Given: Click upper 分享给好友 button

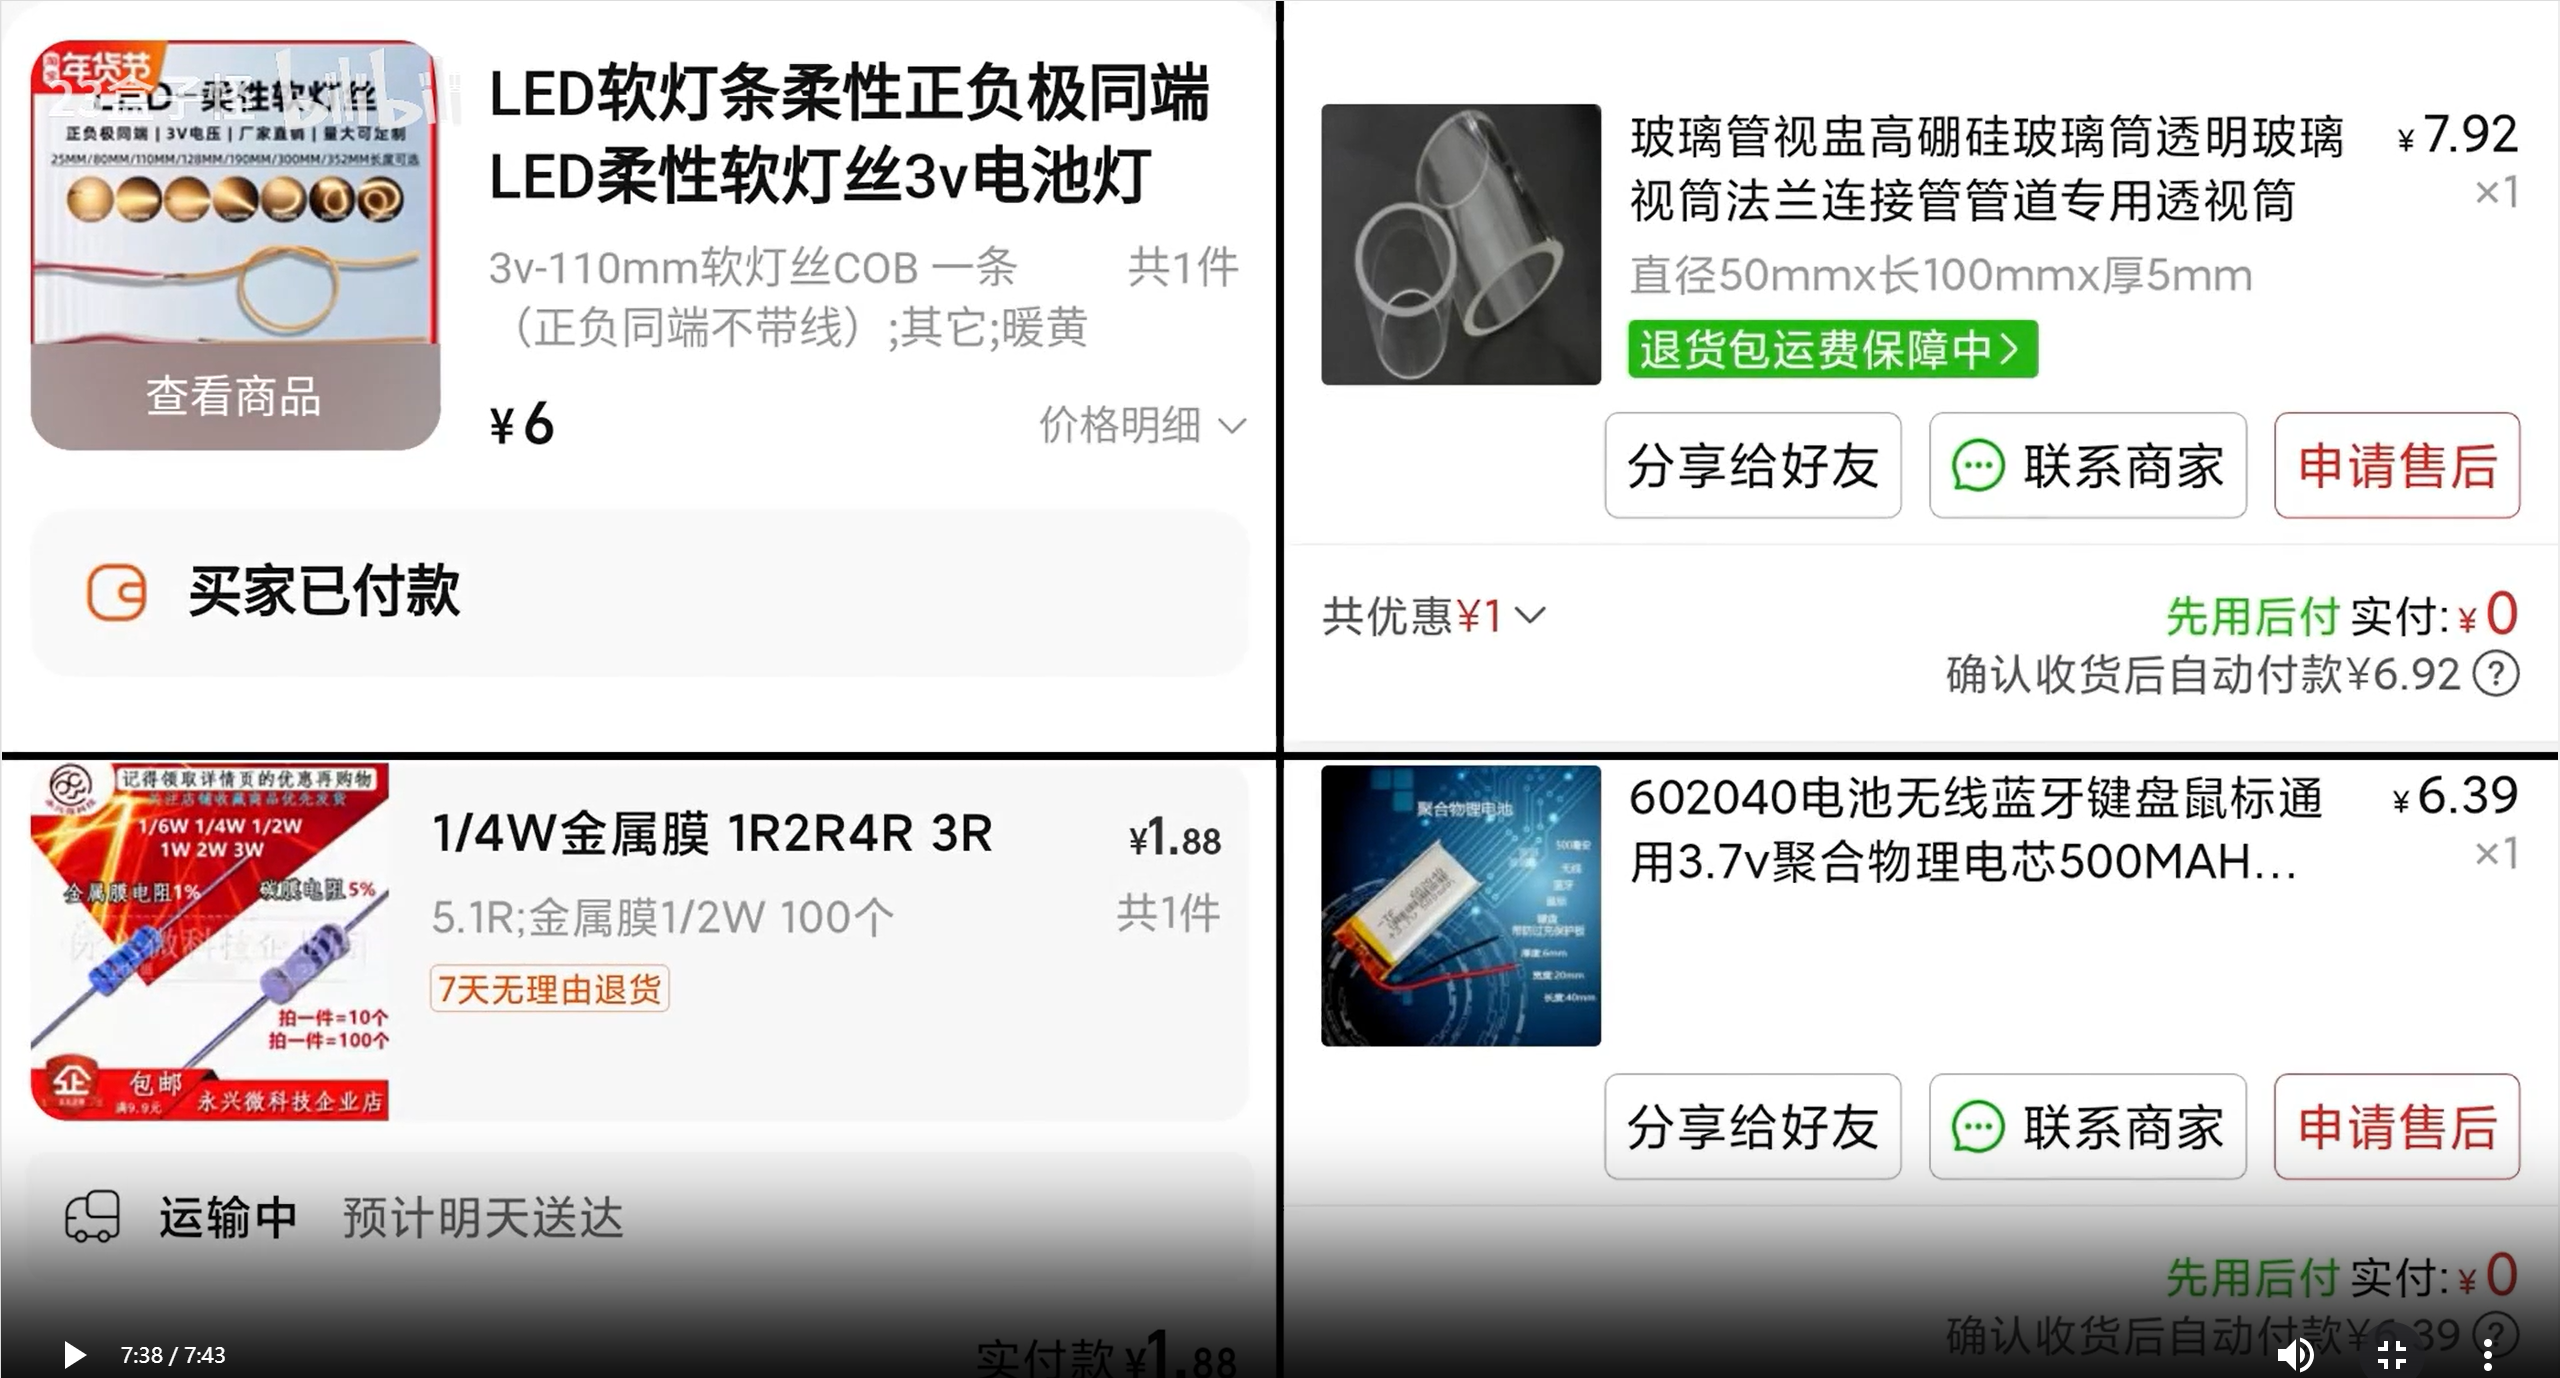Looking at the screenshot, I should click(1753, 466).
